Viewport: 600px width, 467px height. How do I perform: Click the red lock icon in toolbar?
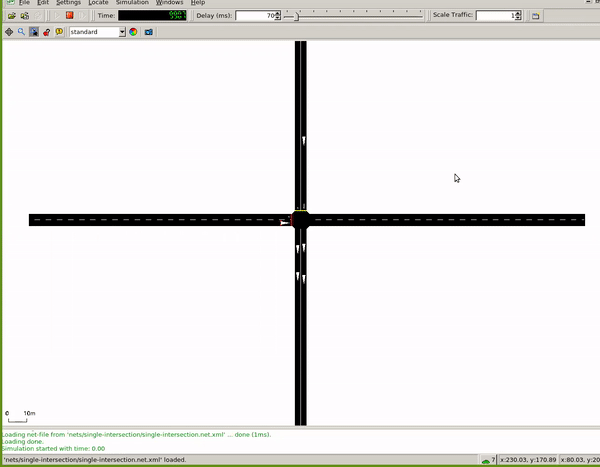pos(47,32)
